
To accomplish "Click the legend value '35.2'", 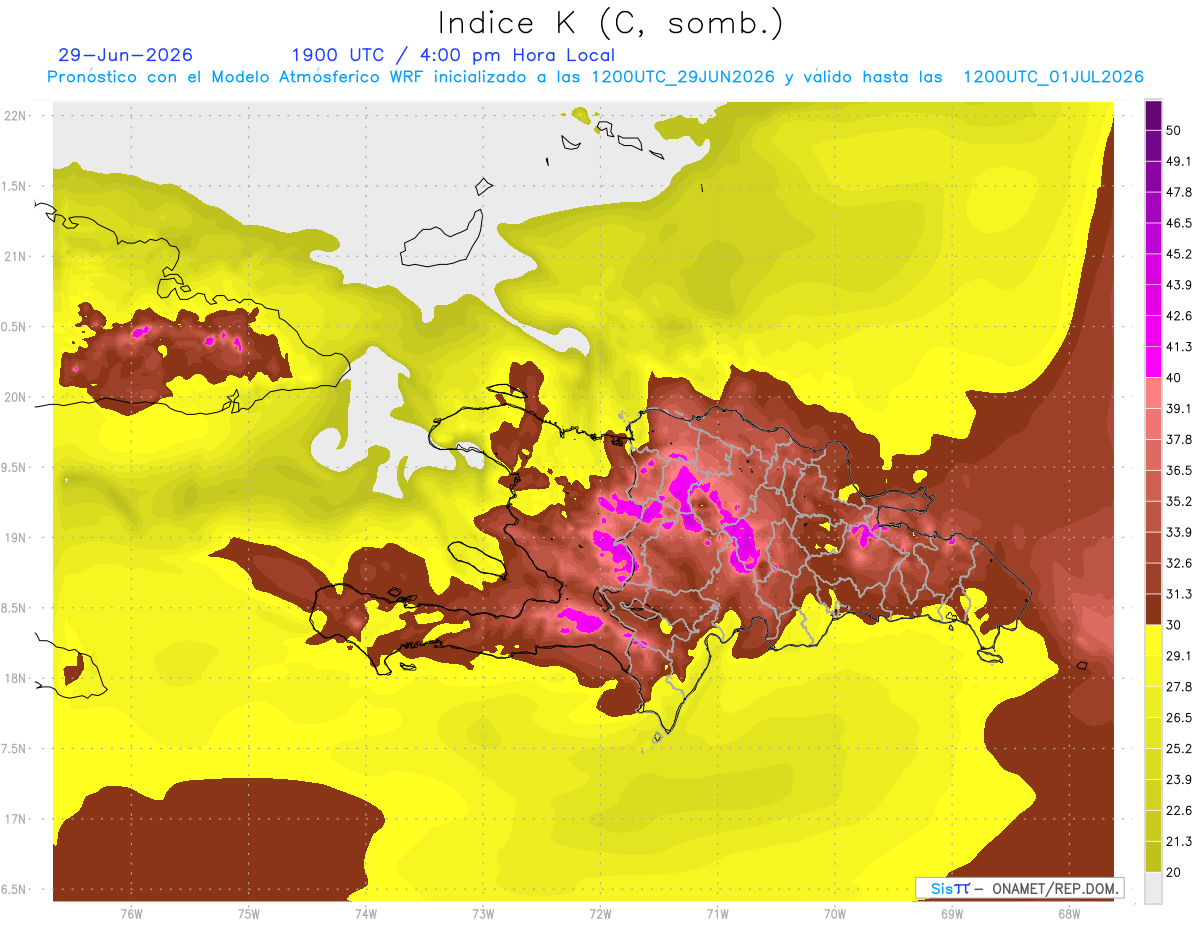I will point(1178,502).
